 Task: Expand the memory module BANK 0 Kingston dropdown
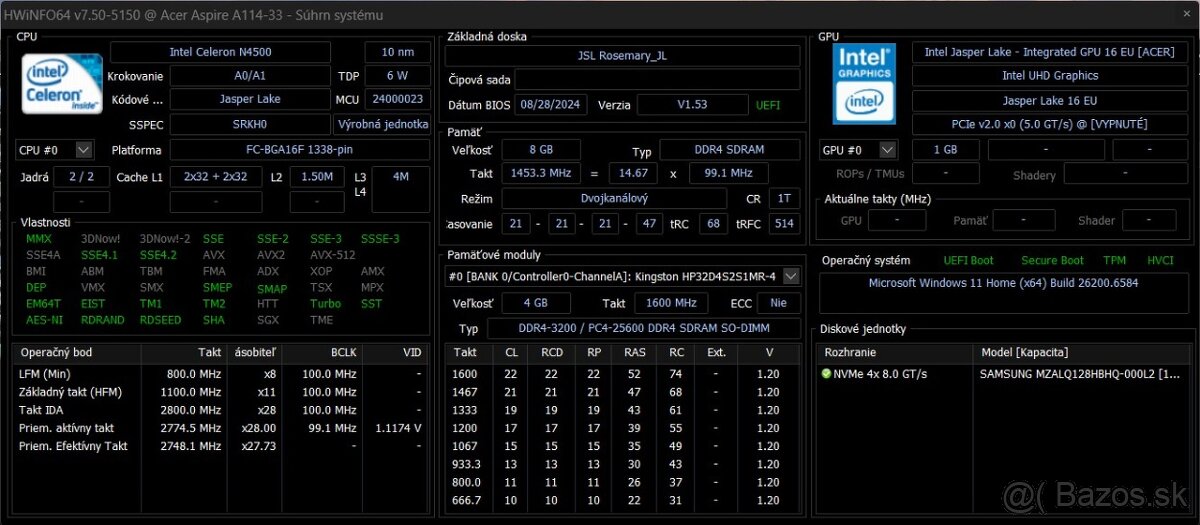coord(622,276)
